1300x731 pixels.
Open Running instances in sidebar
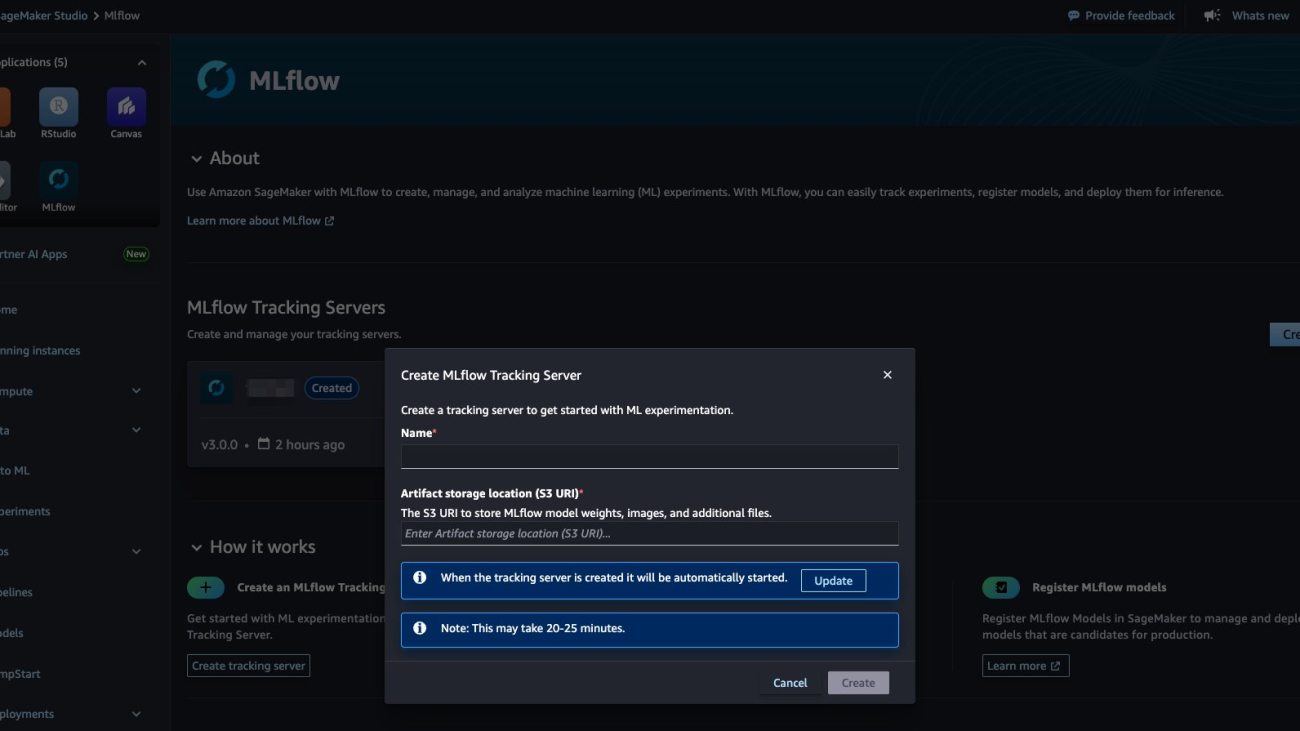coord(40,351)
